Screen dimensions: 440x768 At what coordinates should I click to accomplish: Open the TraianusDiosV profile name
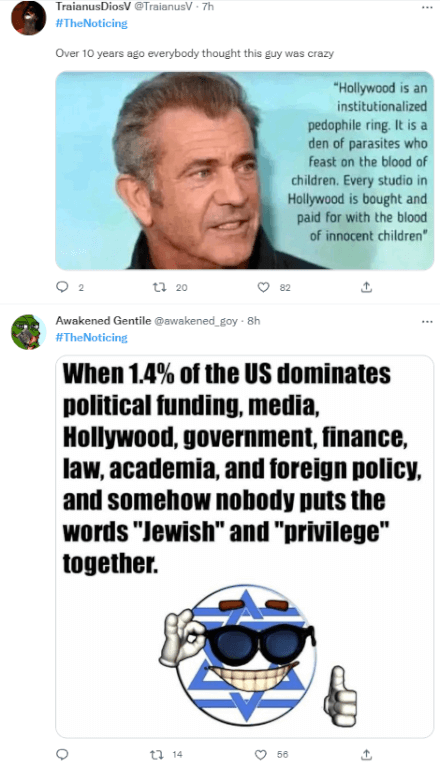tap(93, 6)
